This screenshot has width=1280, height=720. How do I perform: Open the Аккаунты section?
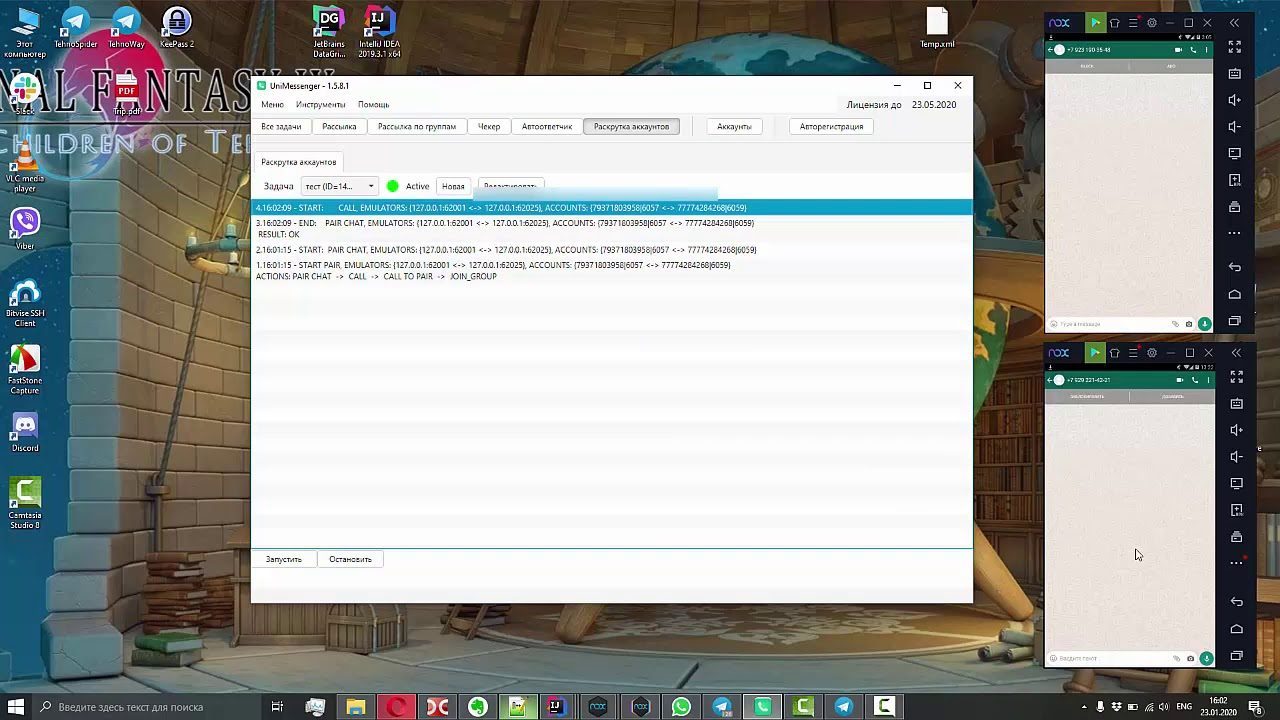tap(734, 126)
